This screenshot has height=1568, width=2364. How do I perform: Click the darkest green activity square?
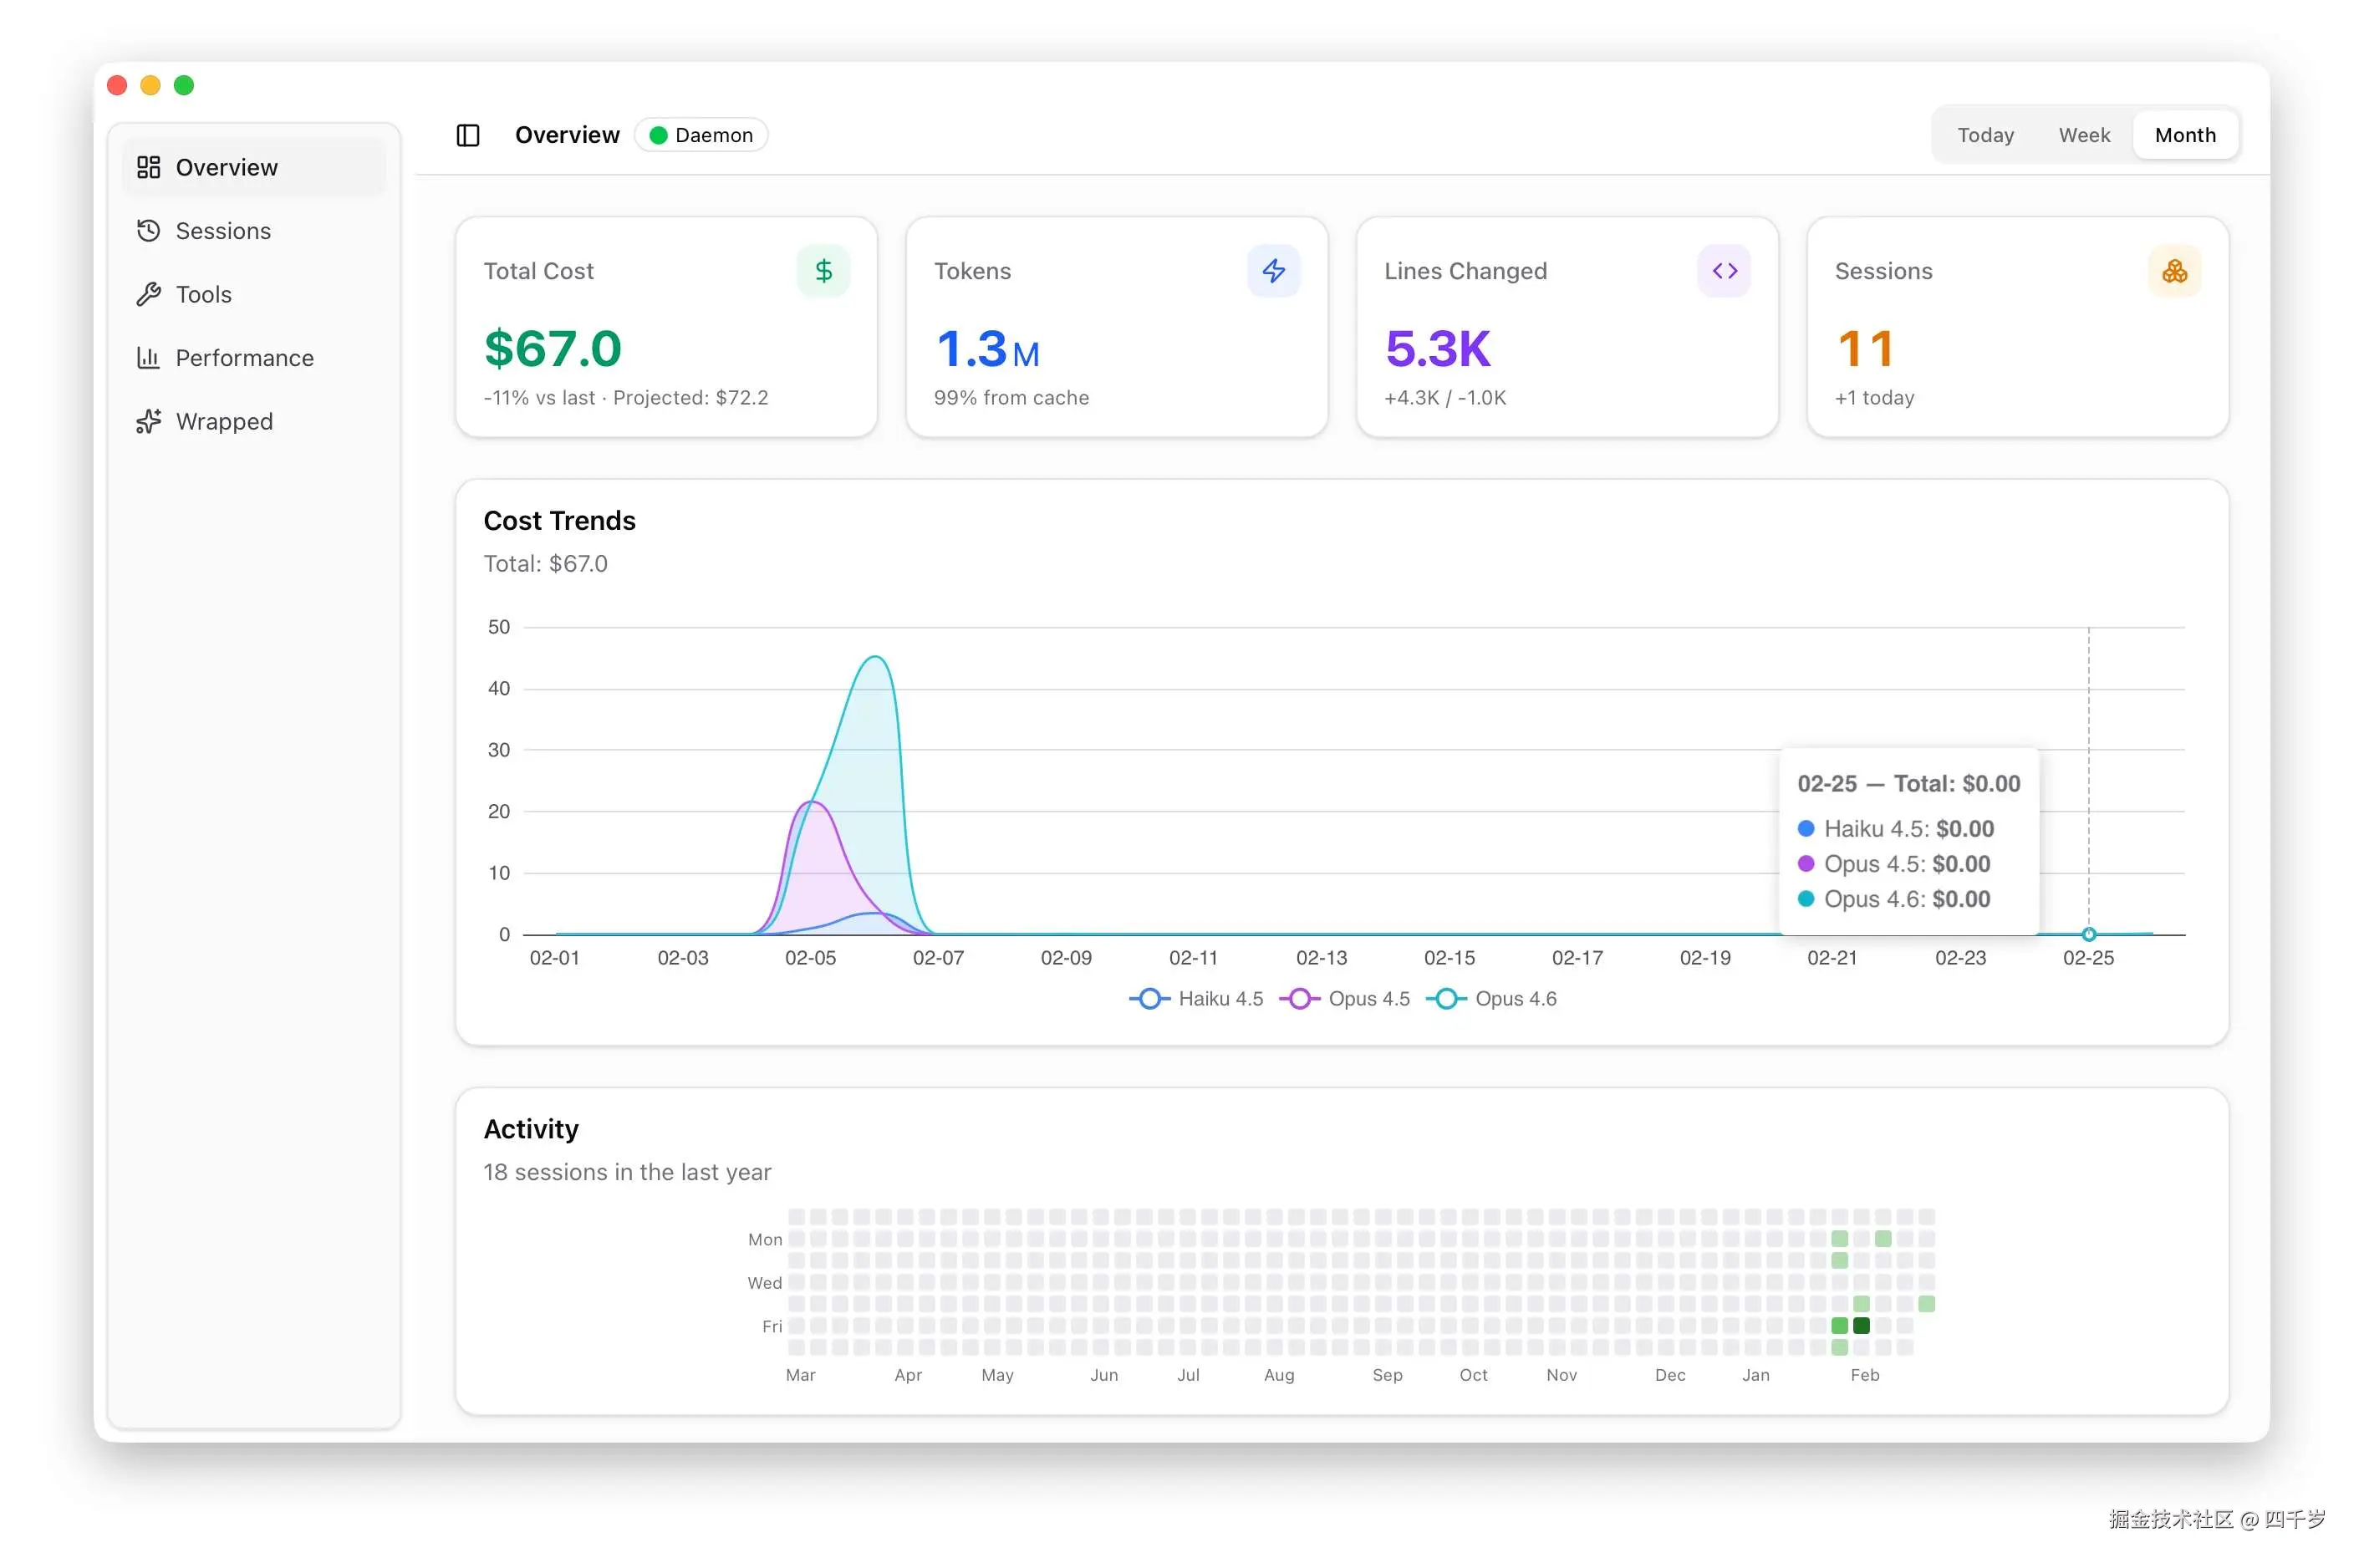(x=1861, y=1326)
